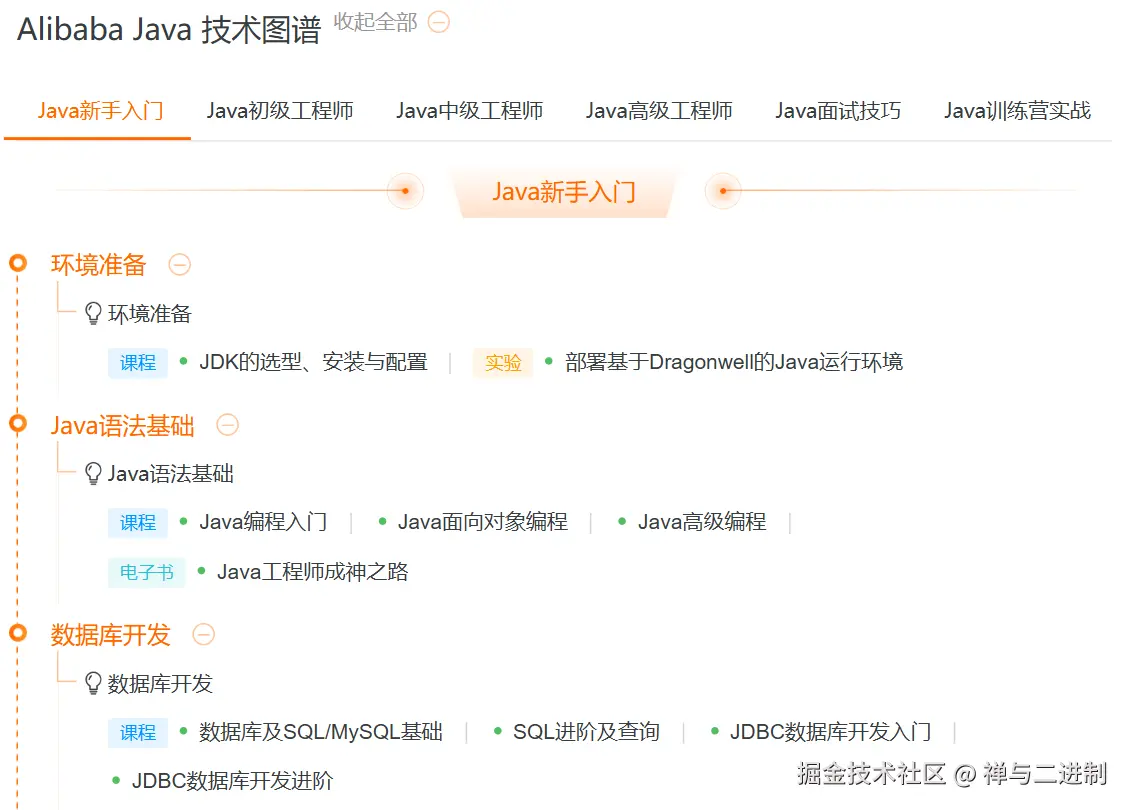The height and width of the screenshot is (810, 1130).
Task: Collapse the 数据库开发 section
Action: point(203,635)
